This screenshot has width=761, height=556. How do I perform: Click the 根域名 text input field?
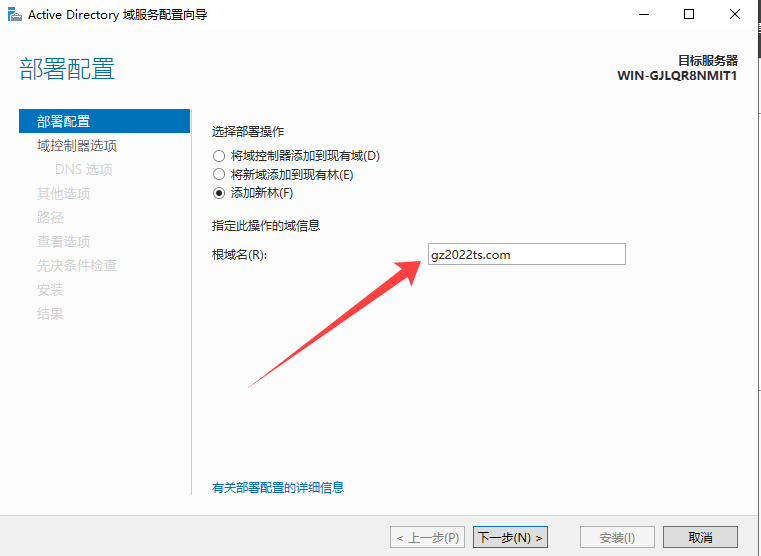[526, 255]
